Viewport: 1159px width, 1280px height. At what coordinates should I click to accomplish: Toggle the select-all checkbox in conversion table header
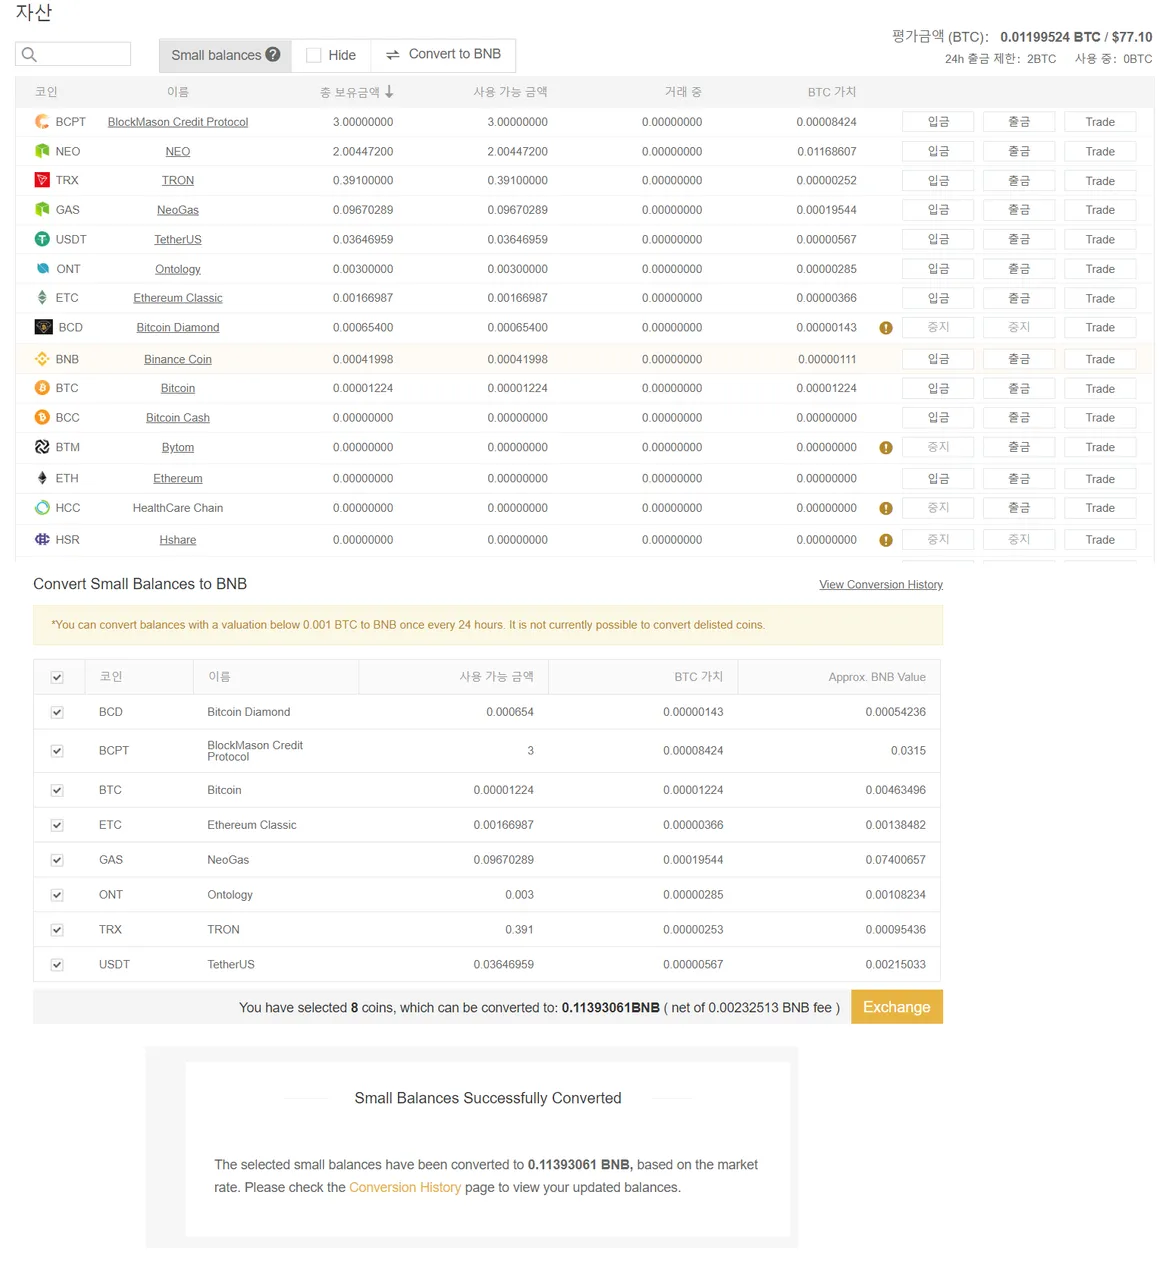coord(57,677)
